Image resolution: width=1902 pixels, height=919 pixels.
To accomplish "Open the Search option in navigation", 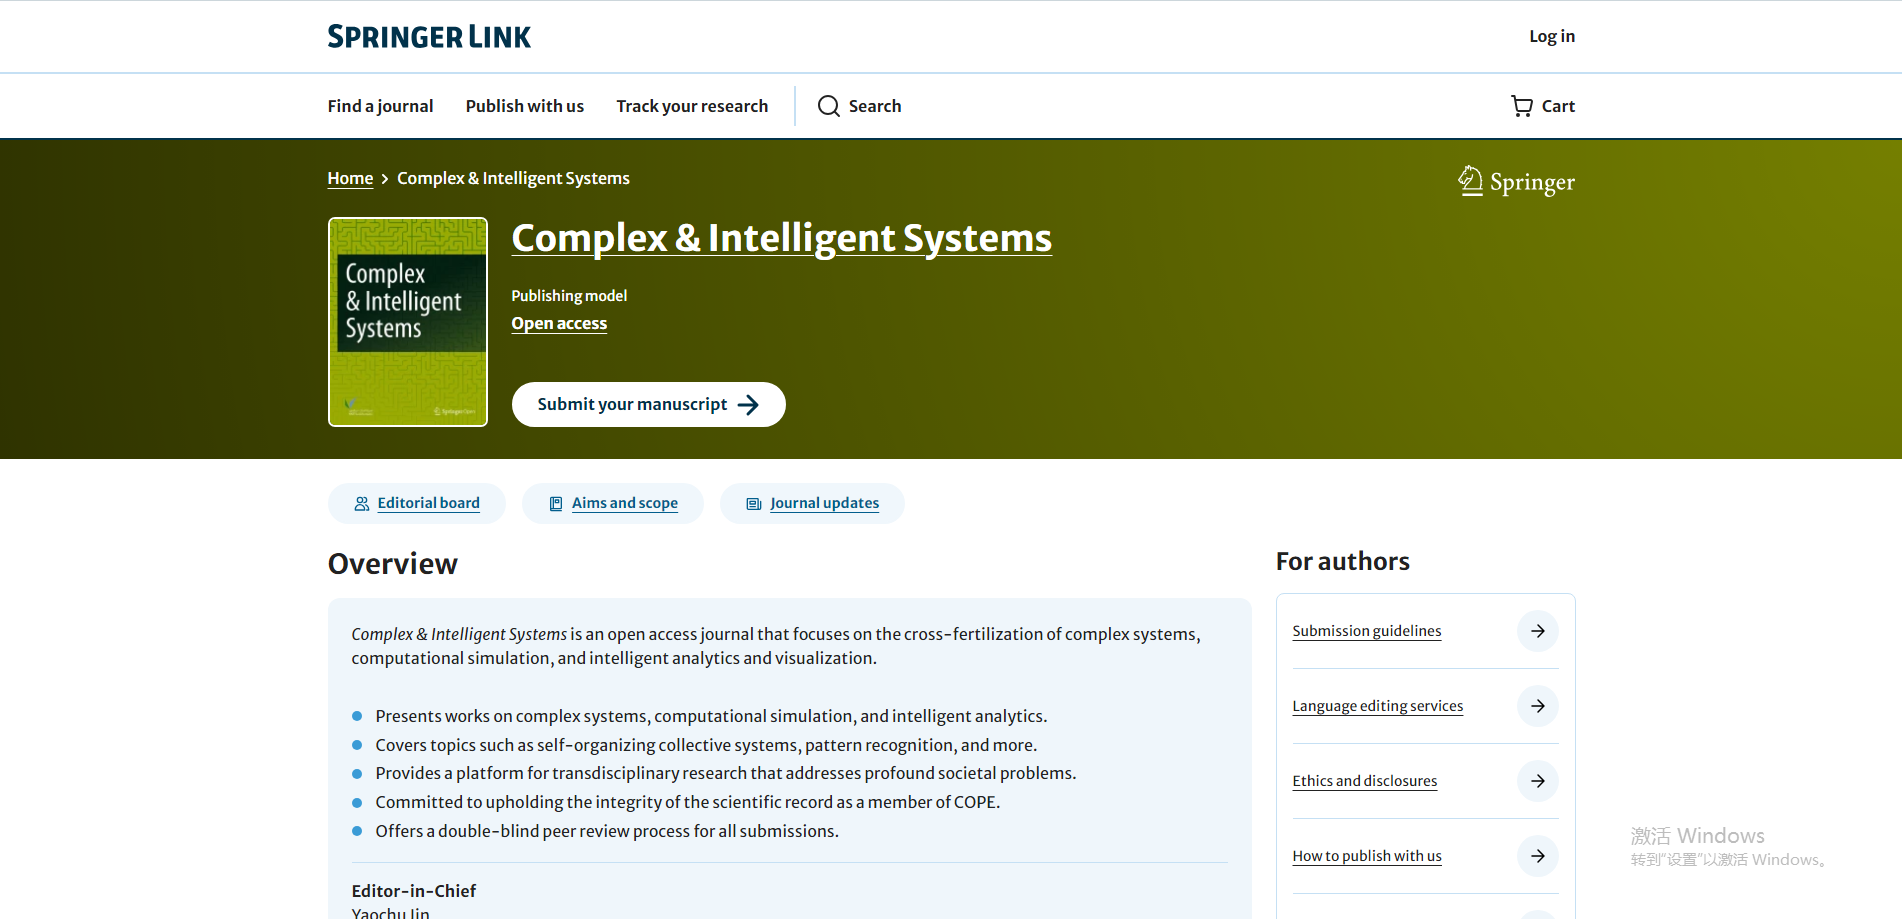I will pos(860,106).
